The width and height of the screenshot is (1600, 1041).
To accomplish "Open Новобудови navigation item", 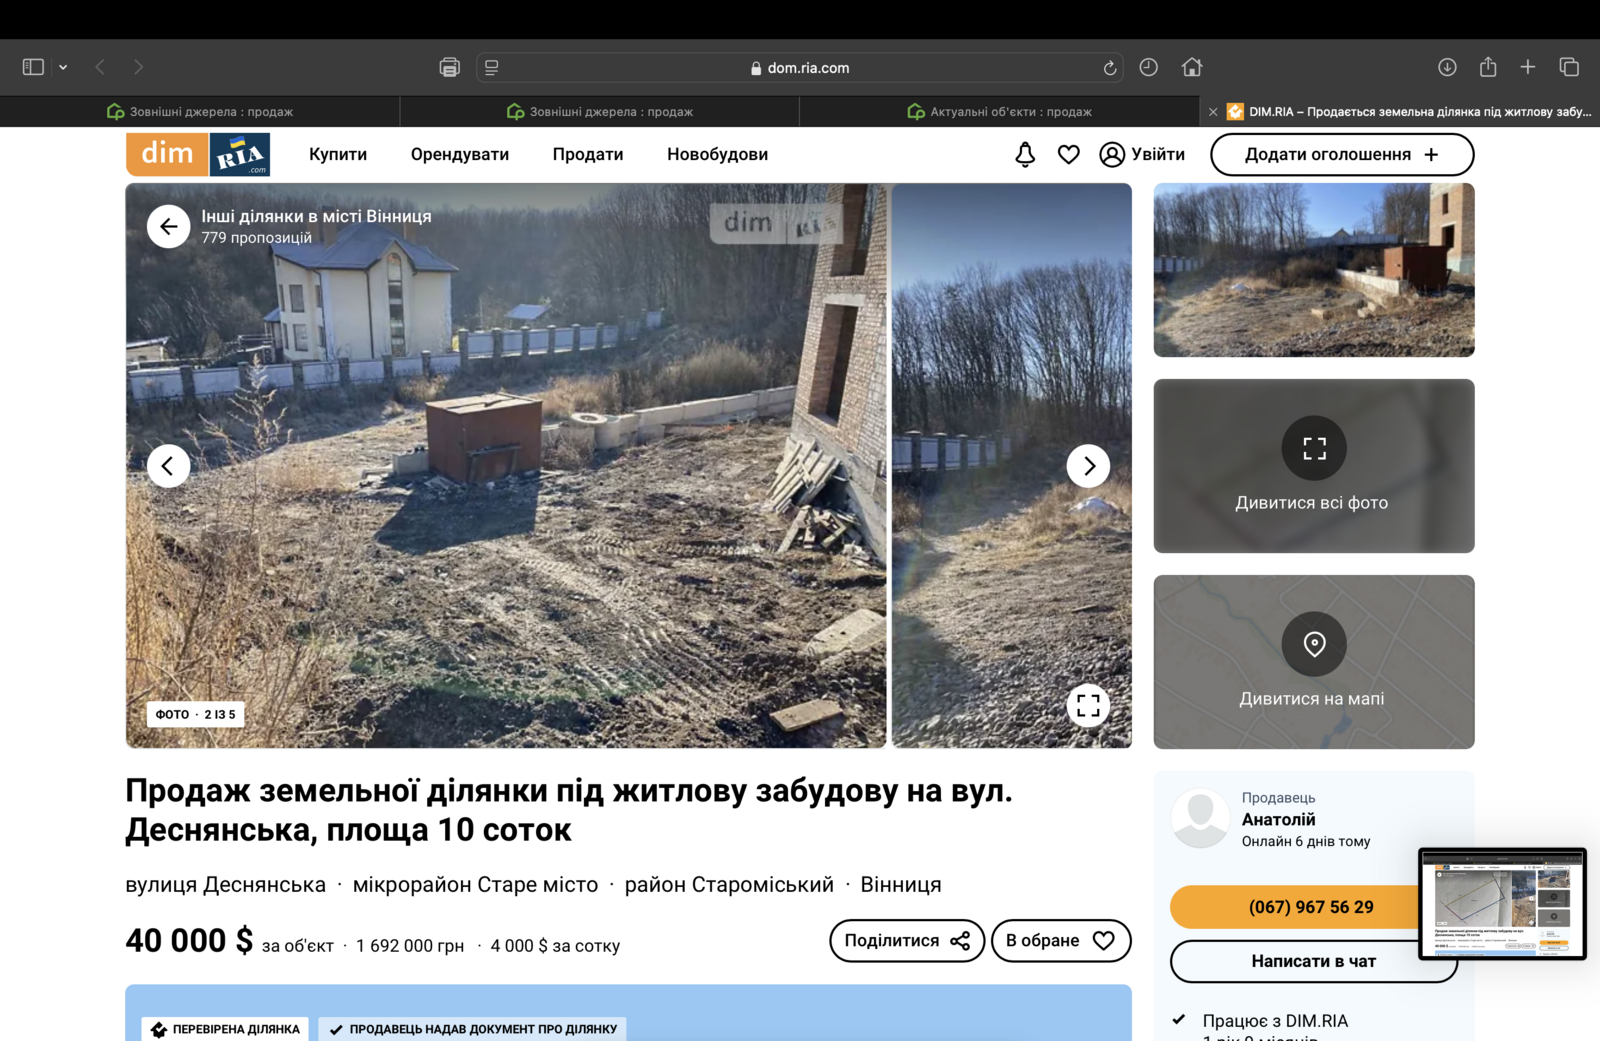I will point(717,155).
